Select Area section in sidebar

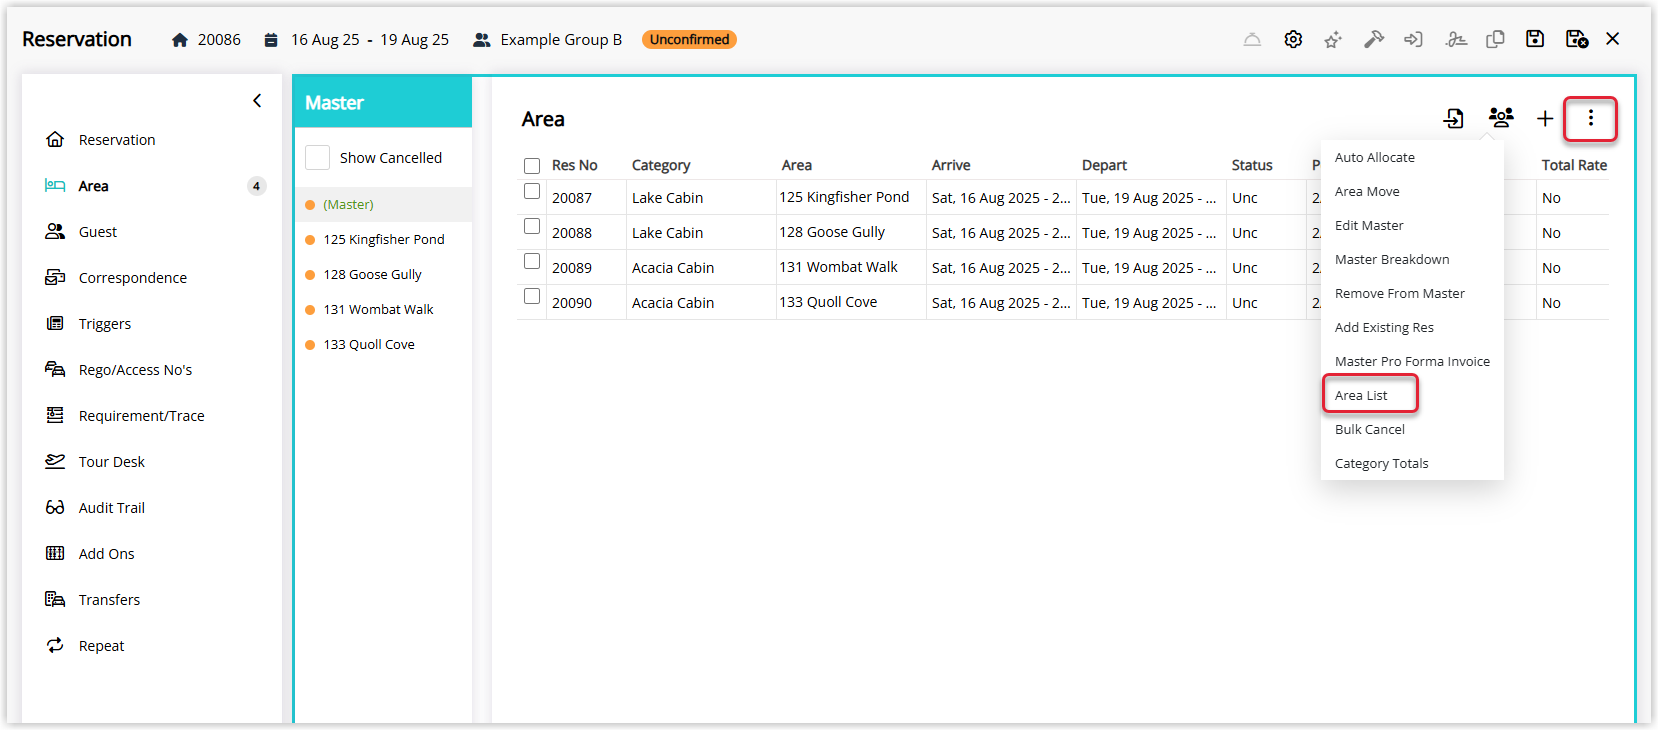[93, 186]
